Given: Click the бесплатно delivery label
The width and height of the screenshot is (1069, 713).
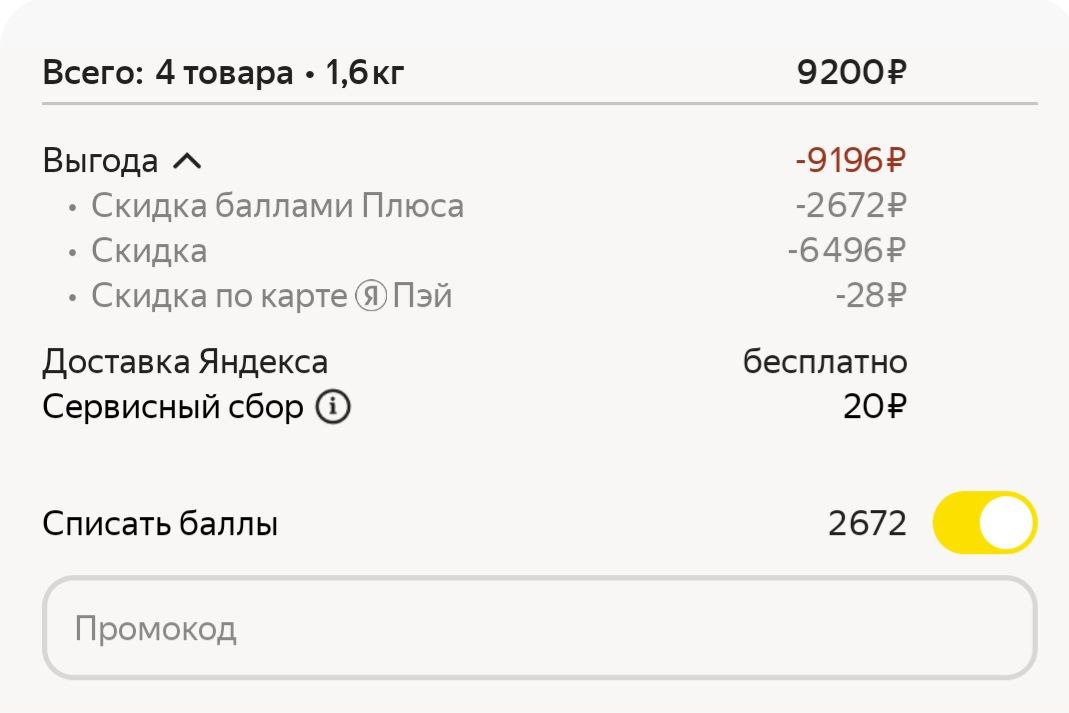Looking at the screenshot, I should 824,361.
